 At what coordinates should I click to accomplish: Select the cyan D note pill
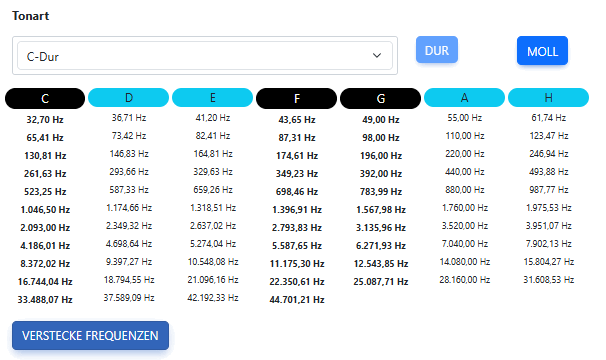click(129, 97)
